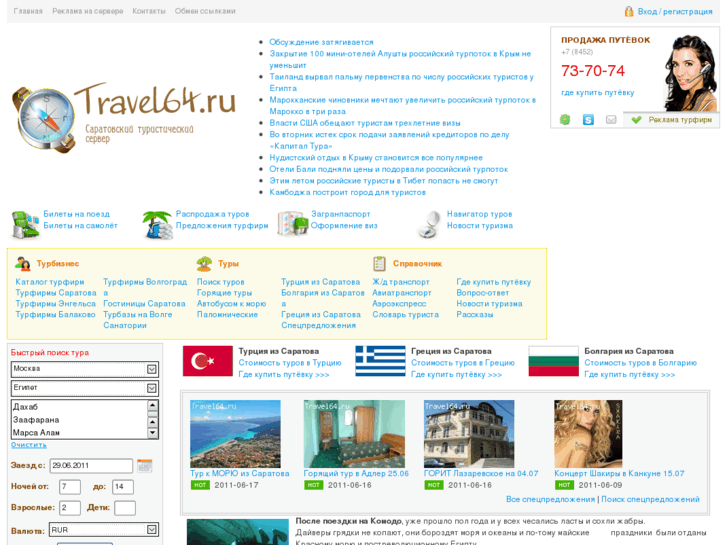Click the email envelope icon
The height and width of the screenshot is (545, 727).
[611, 120]
